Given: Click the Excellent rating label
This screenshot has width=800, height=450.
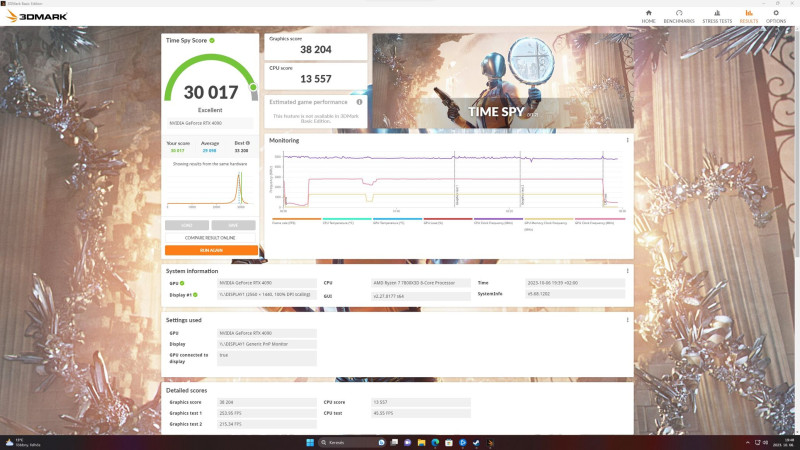Looking at the screenshot, I should pos(210,110).
